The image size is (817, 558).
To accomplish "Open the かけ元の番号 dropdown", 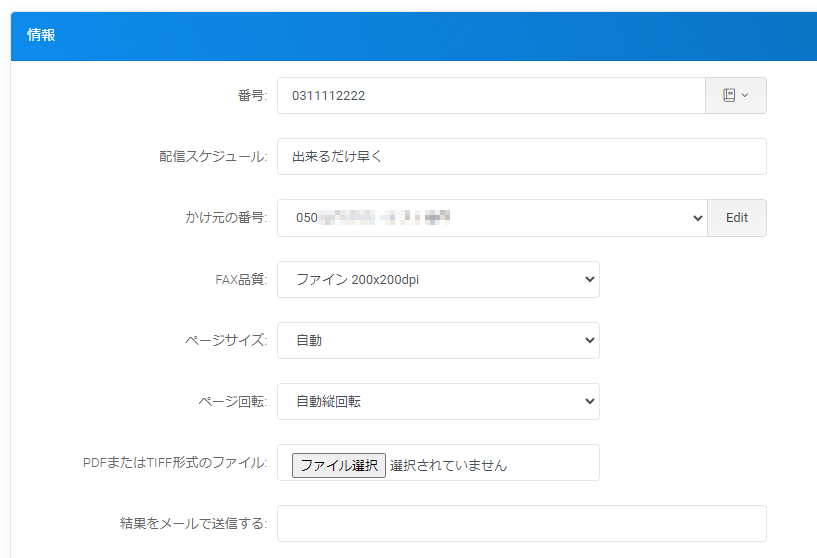I will pos(492,218).
